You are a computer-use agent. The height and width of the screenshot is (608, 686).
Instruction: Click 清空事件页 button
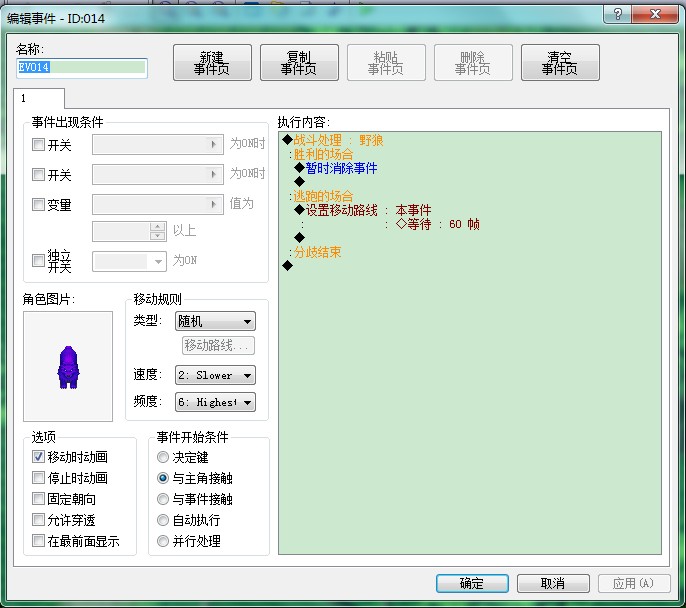[x=560, y=63]
